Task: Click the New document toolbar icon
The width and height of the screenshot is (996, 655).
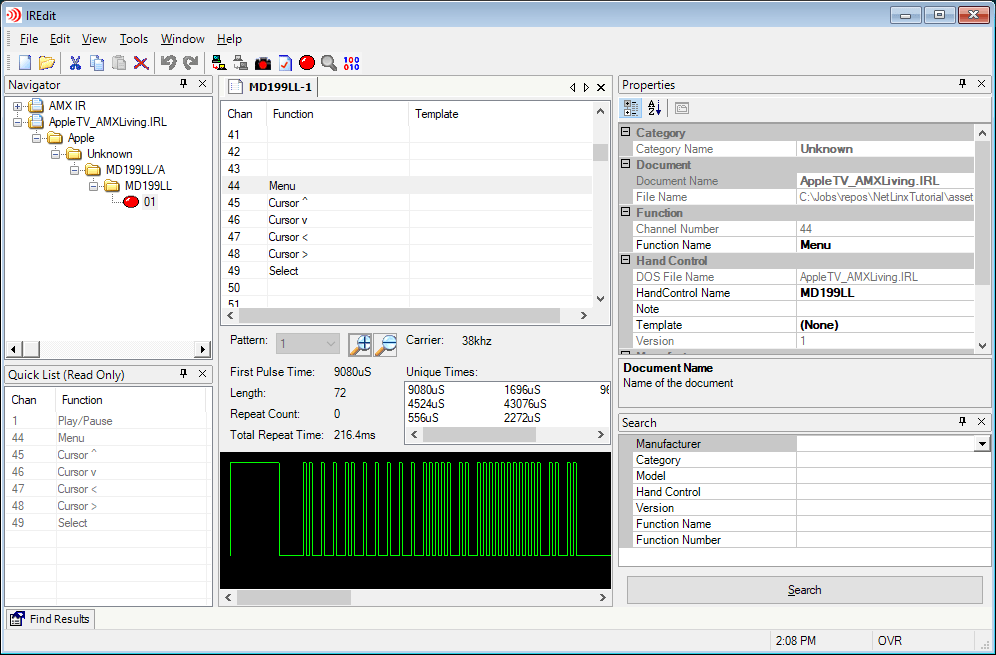Action: [25, 63]
